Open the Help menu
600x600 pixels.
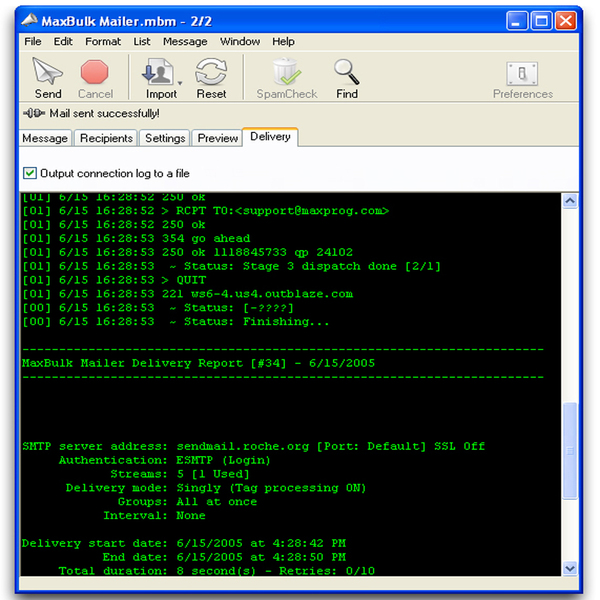click(x=283, y=41)
